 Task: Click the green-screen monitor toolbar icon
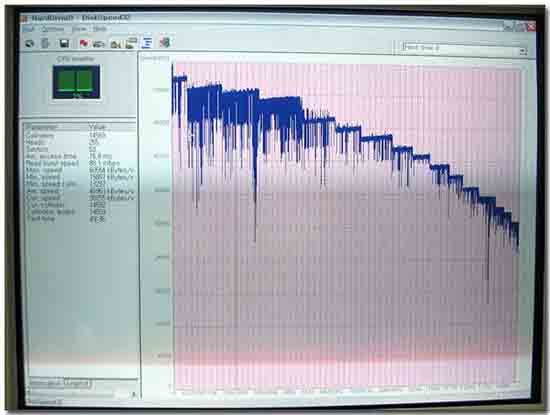[x=131, y=43]
